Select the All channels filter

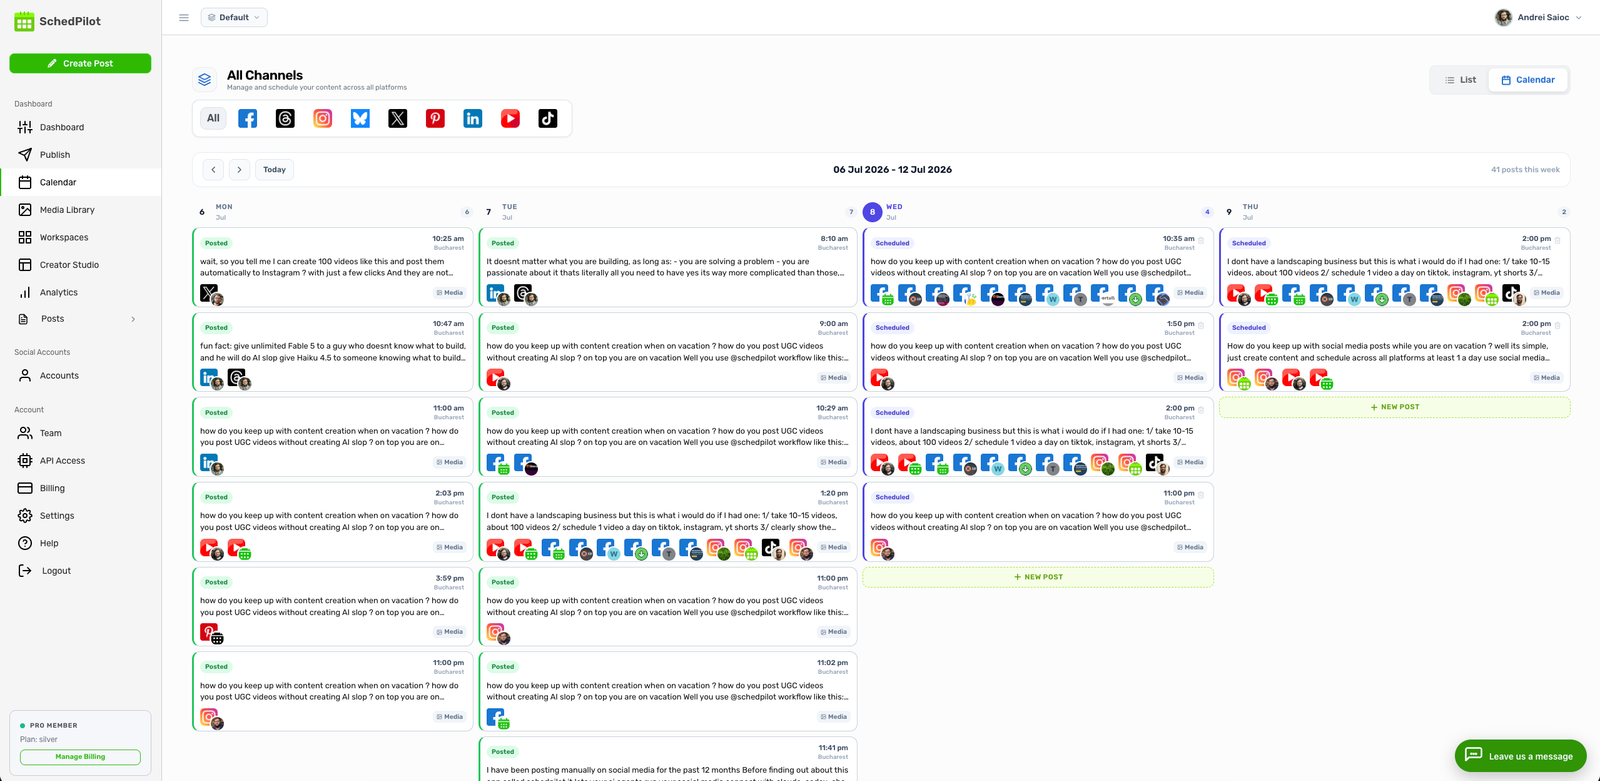[x=213, y=118]
